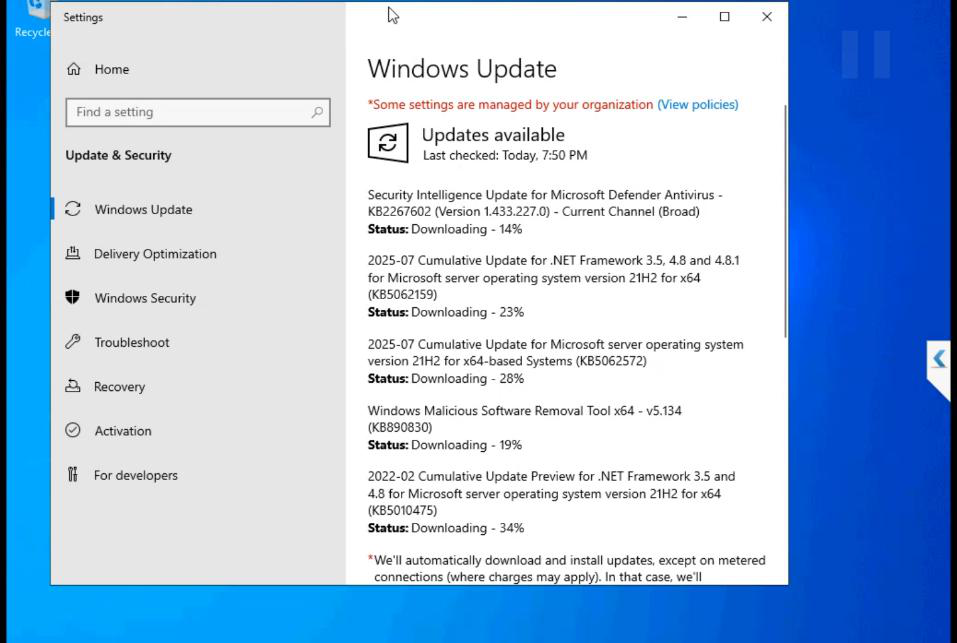Click the Windows Update page heading
This screenshot has height=643, width=957.
(x=462, y=69)
